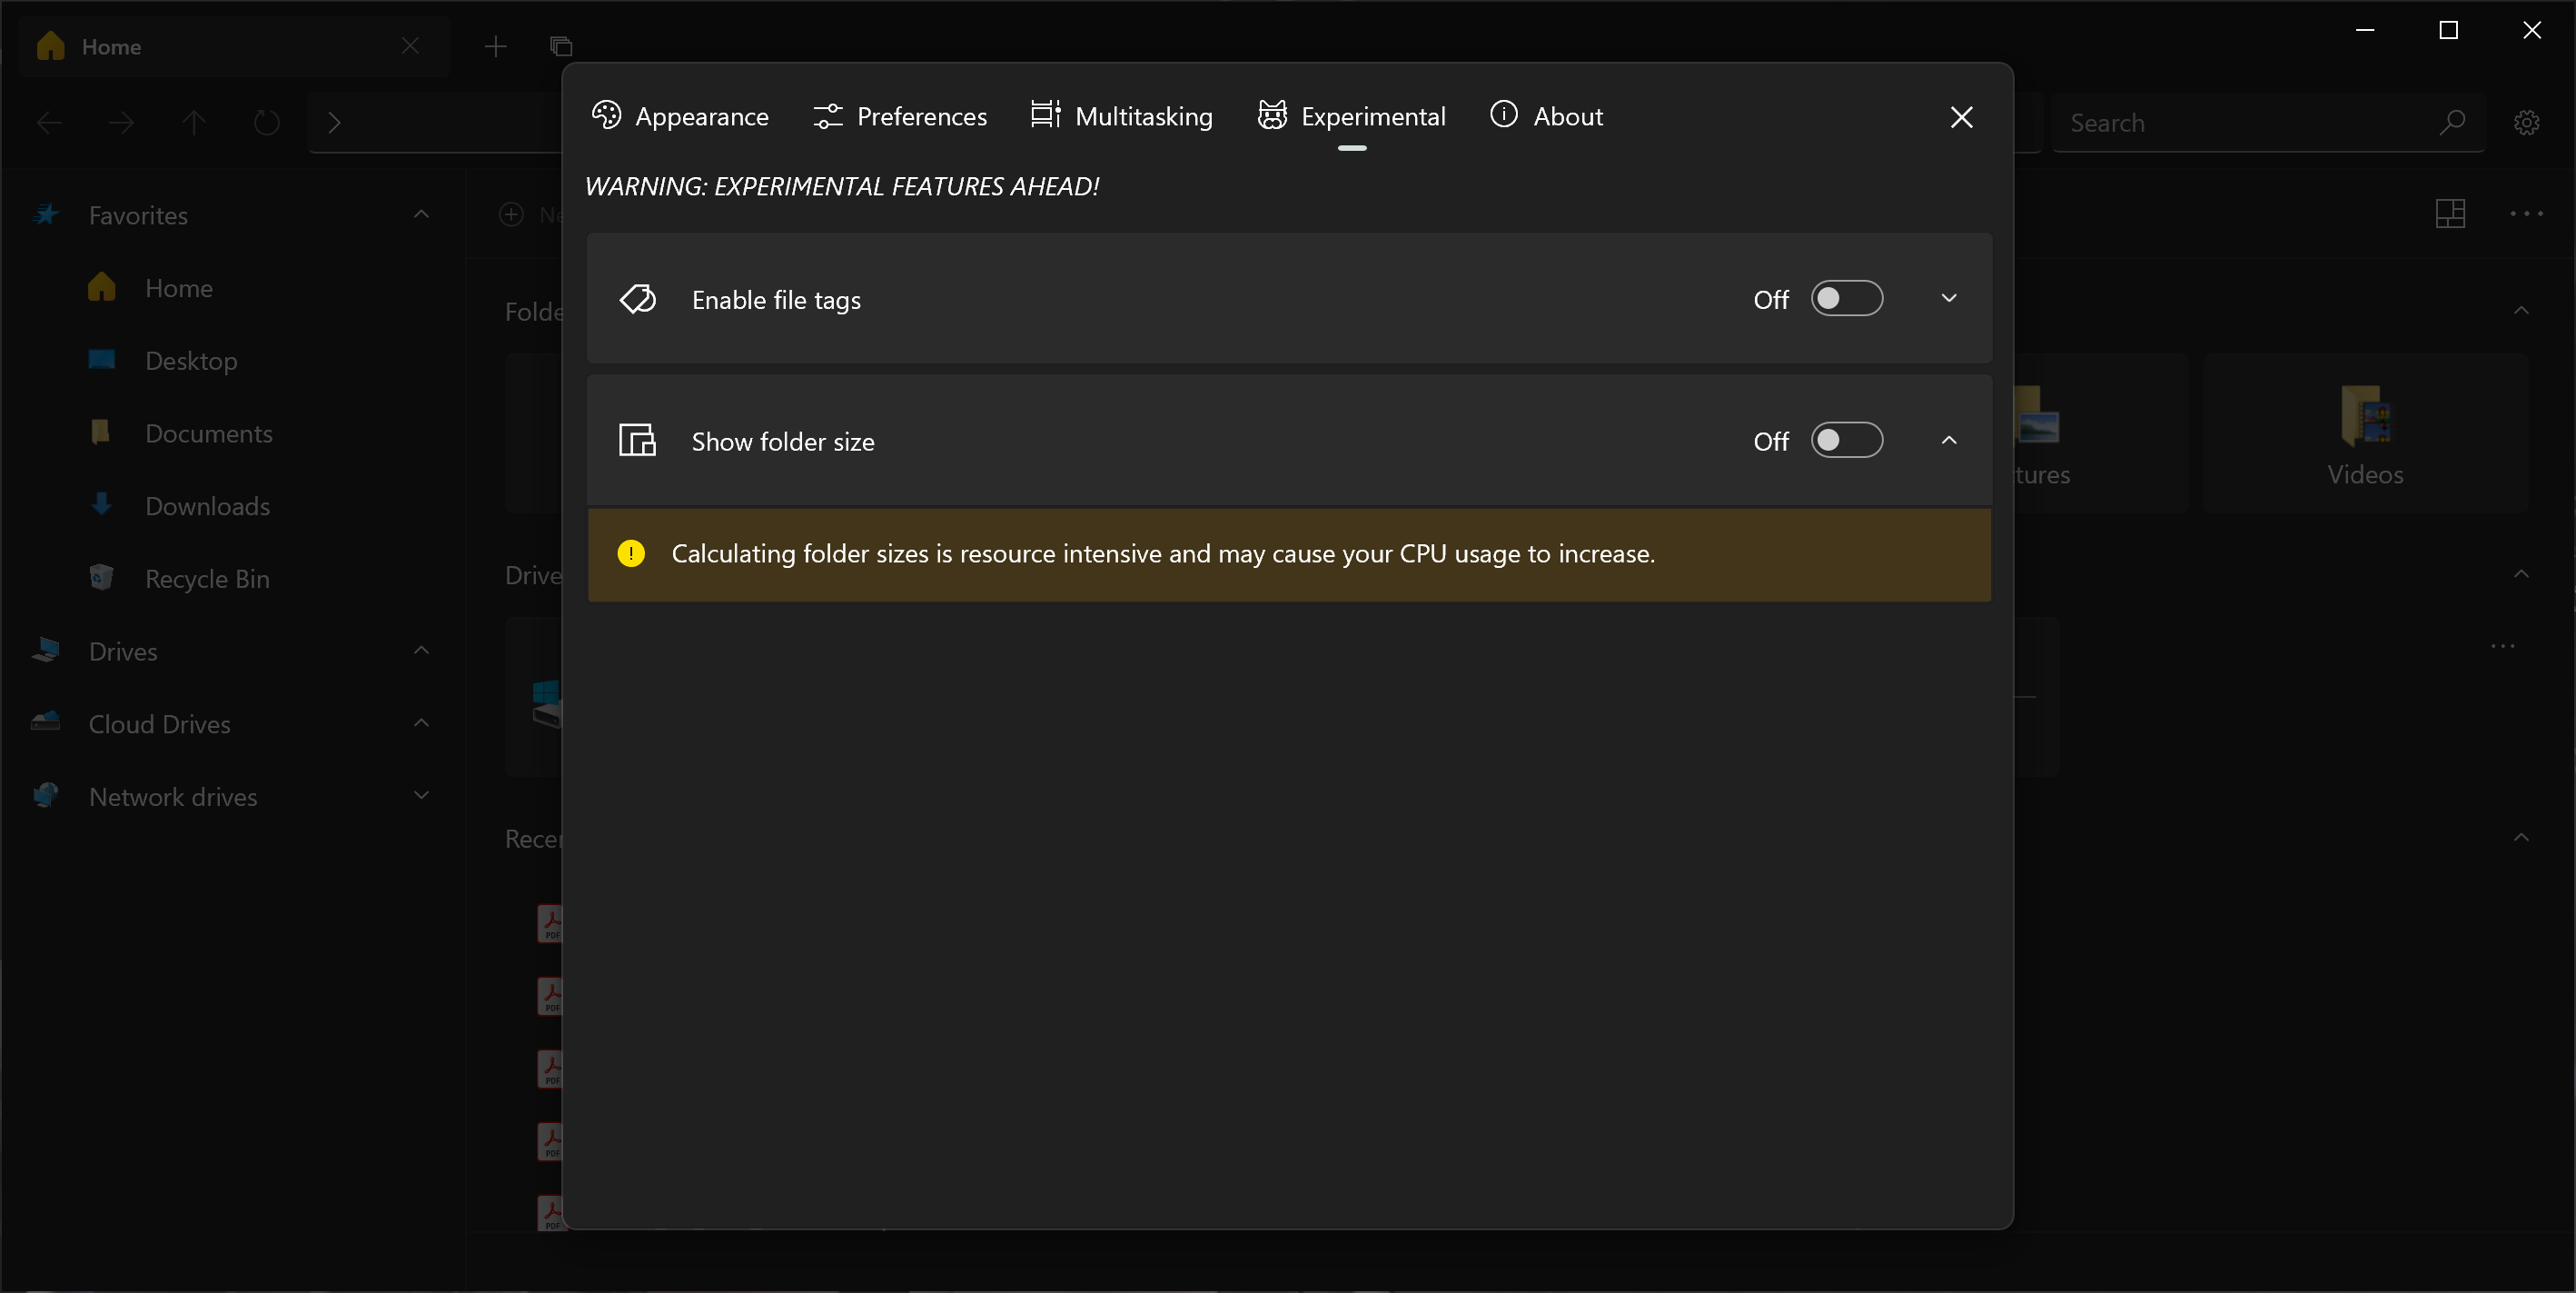Click the duplicate tabs icon beside the plus
Screen dimensions: 2576x1293
[561, 46]
